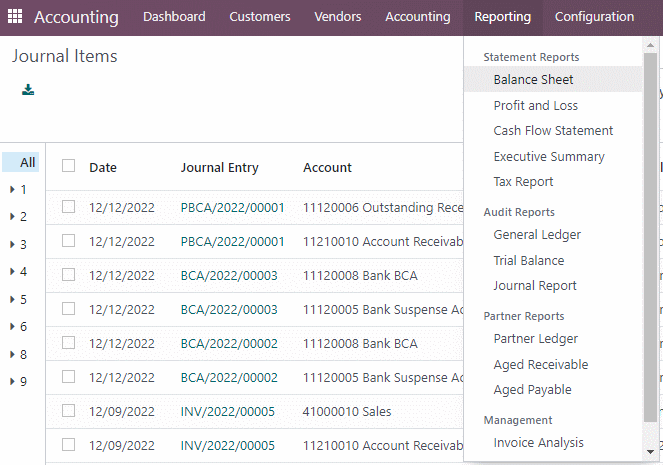Tick the select-all checkbox in header
Screen dimensions: 663x465
pos(68,166)
